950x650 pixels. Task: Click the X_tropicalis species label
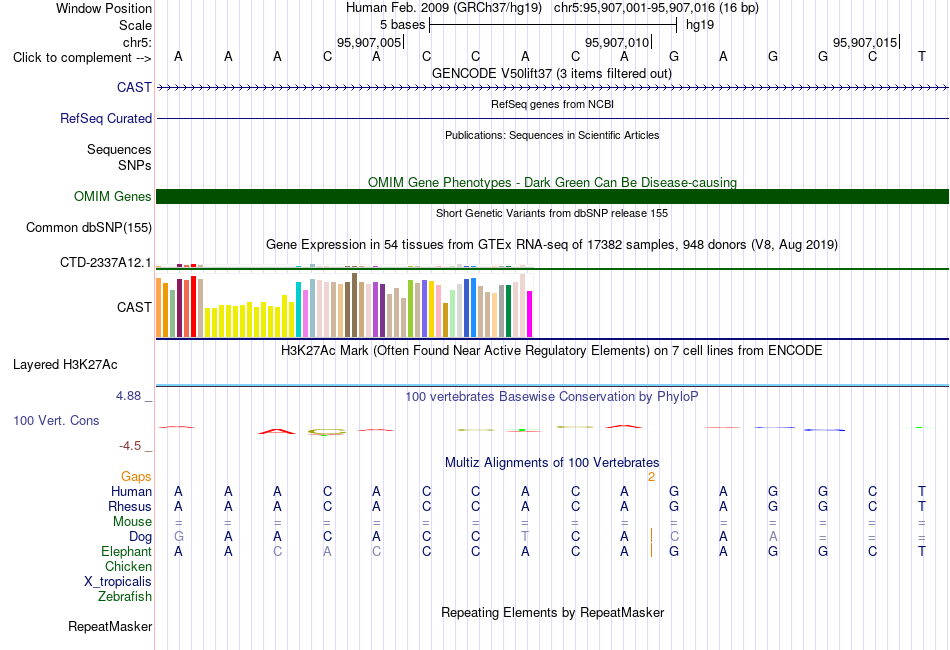click(118, 582)
